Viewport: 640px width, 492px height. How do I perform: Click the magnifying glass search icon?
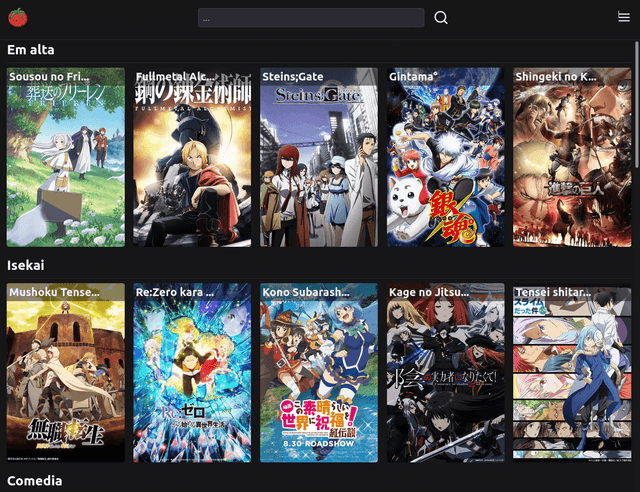click(x=441, y=18)
